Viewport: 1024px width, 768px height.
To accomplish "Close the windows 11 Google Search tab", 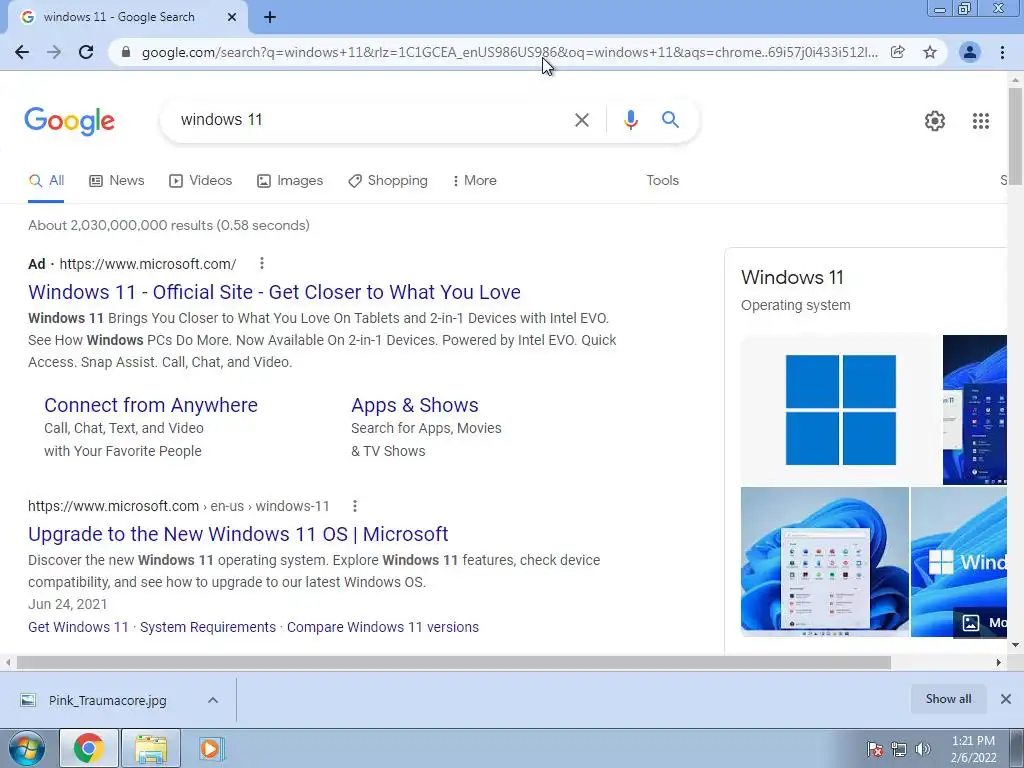I will pyautogui.click(x=232, y=17).
